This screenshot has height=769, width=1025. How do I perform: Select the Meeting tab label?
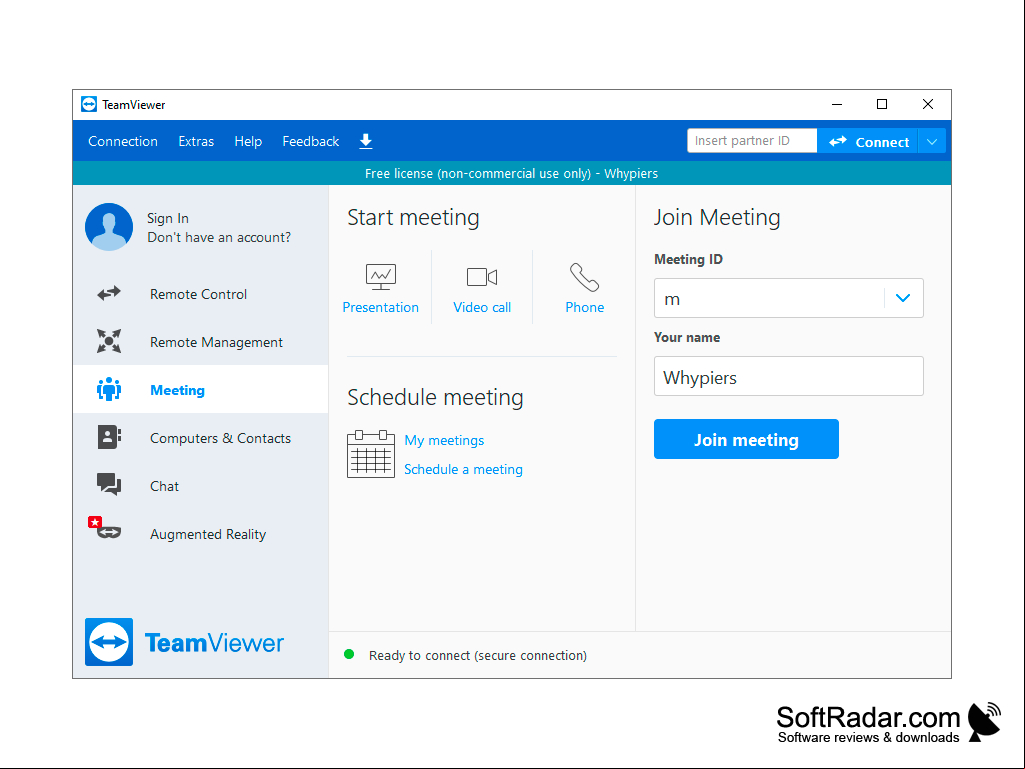pyautogui.click(x=178, y=390)
